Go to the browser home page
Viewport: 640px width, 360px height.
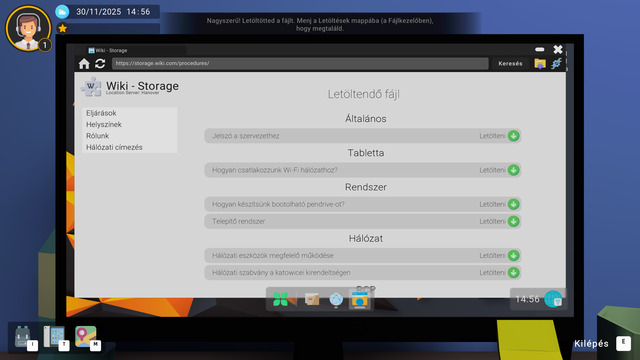[x=84, y=64]
